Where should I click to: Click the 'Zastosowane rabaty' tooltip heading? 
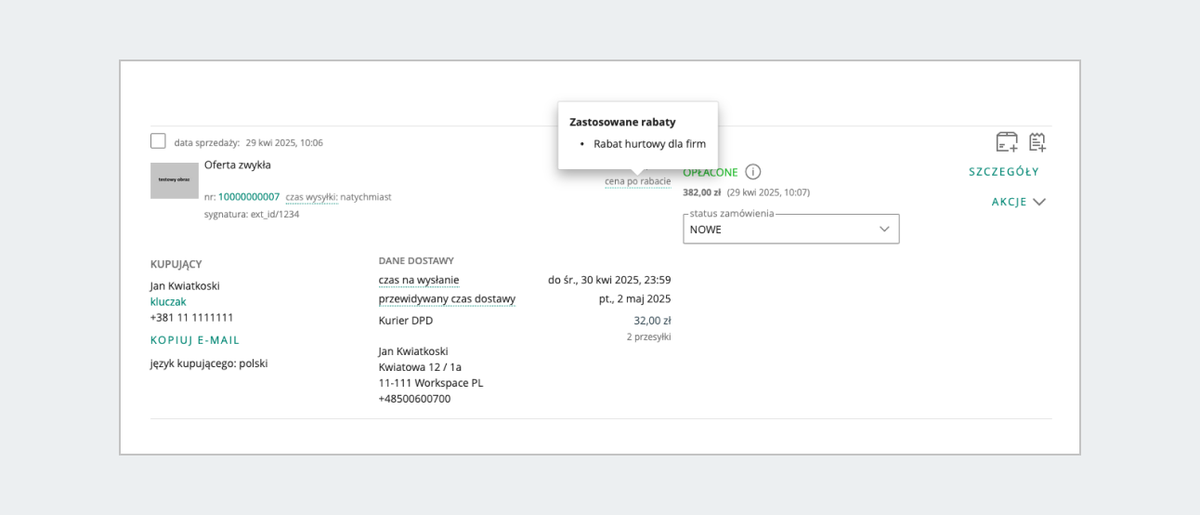622,122
